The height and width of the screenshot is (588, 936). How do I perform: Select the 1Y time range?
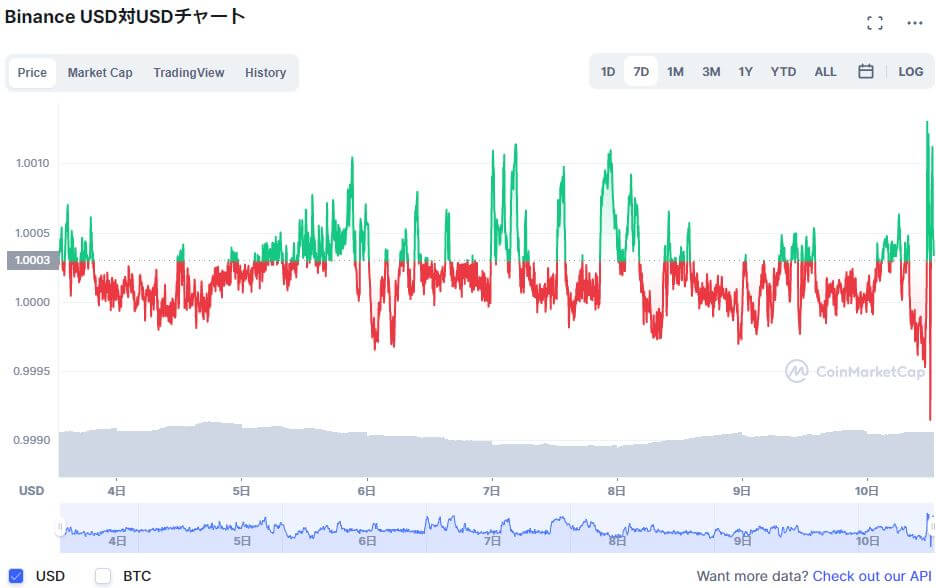tap(745, 72)
